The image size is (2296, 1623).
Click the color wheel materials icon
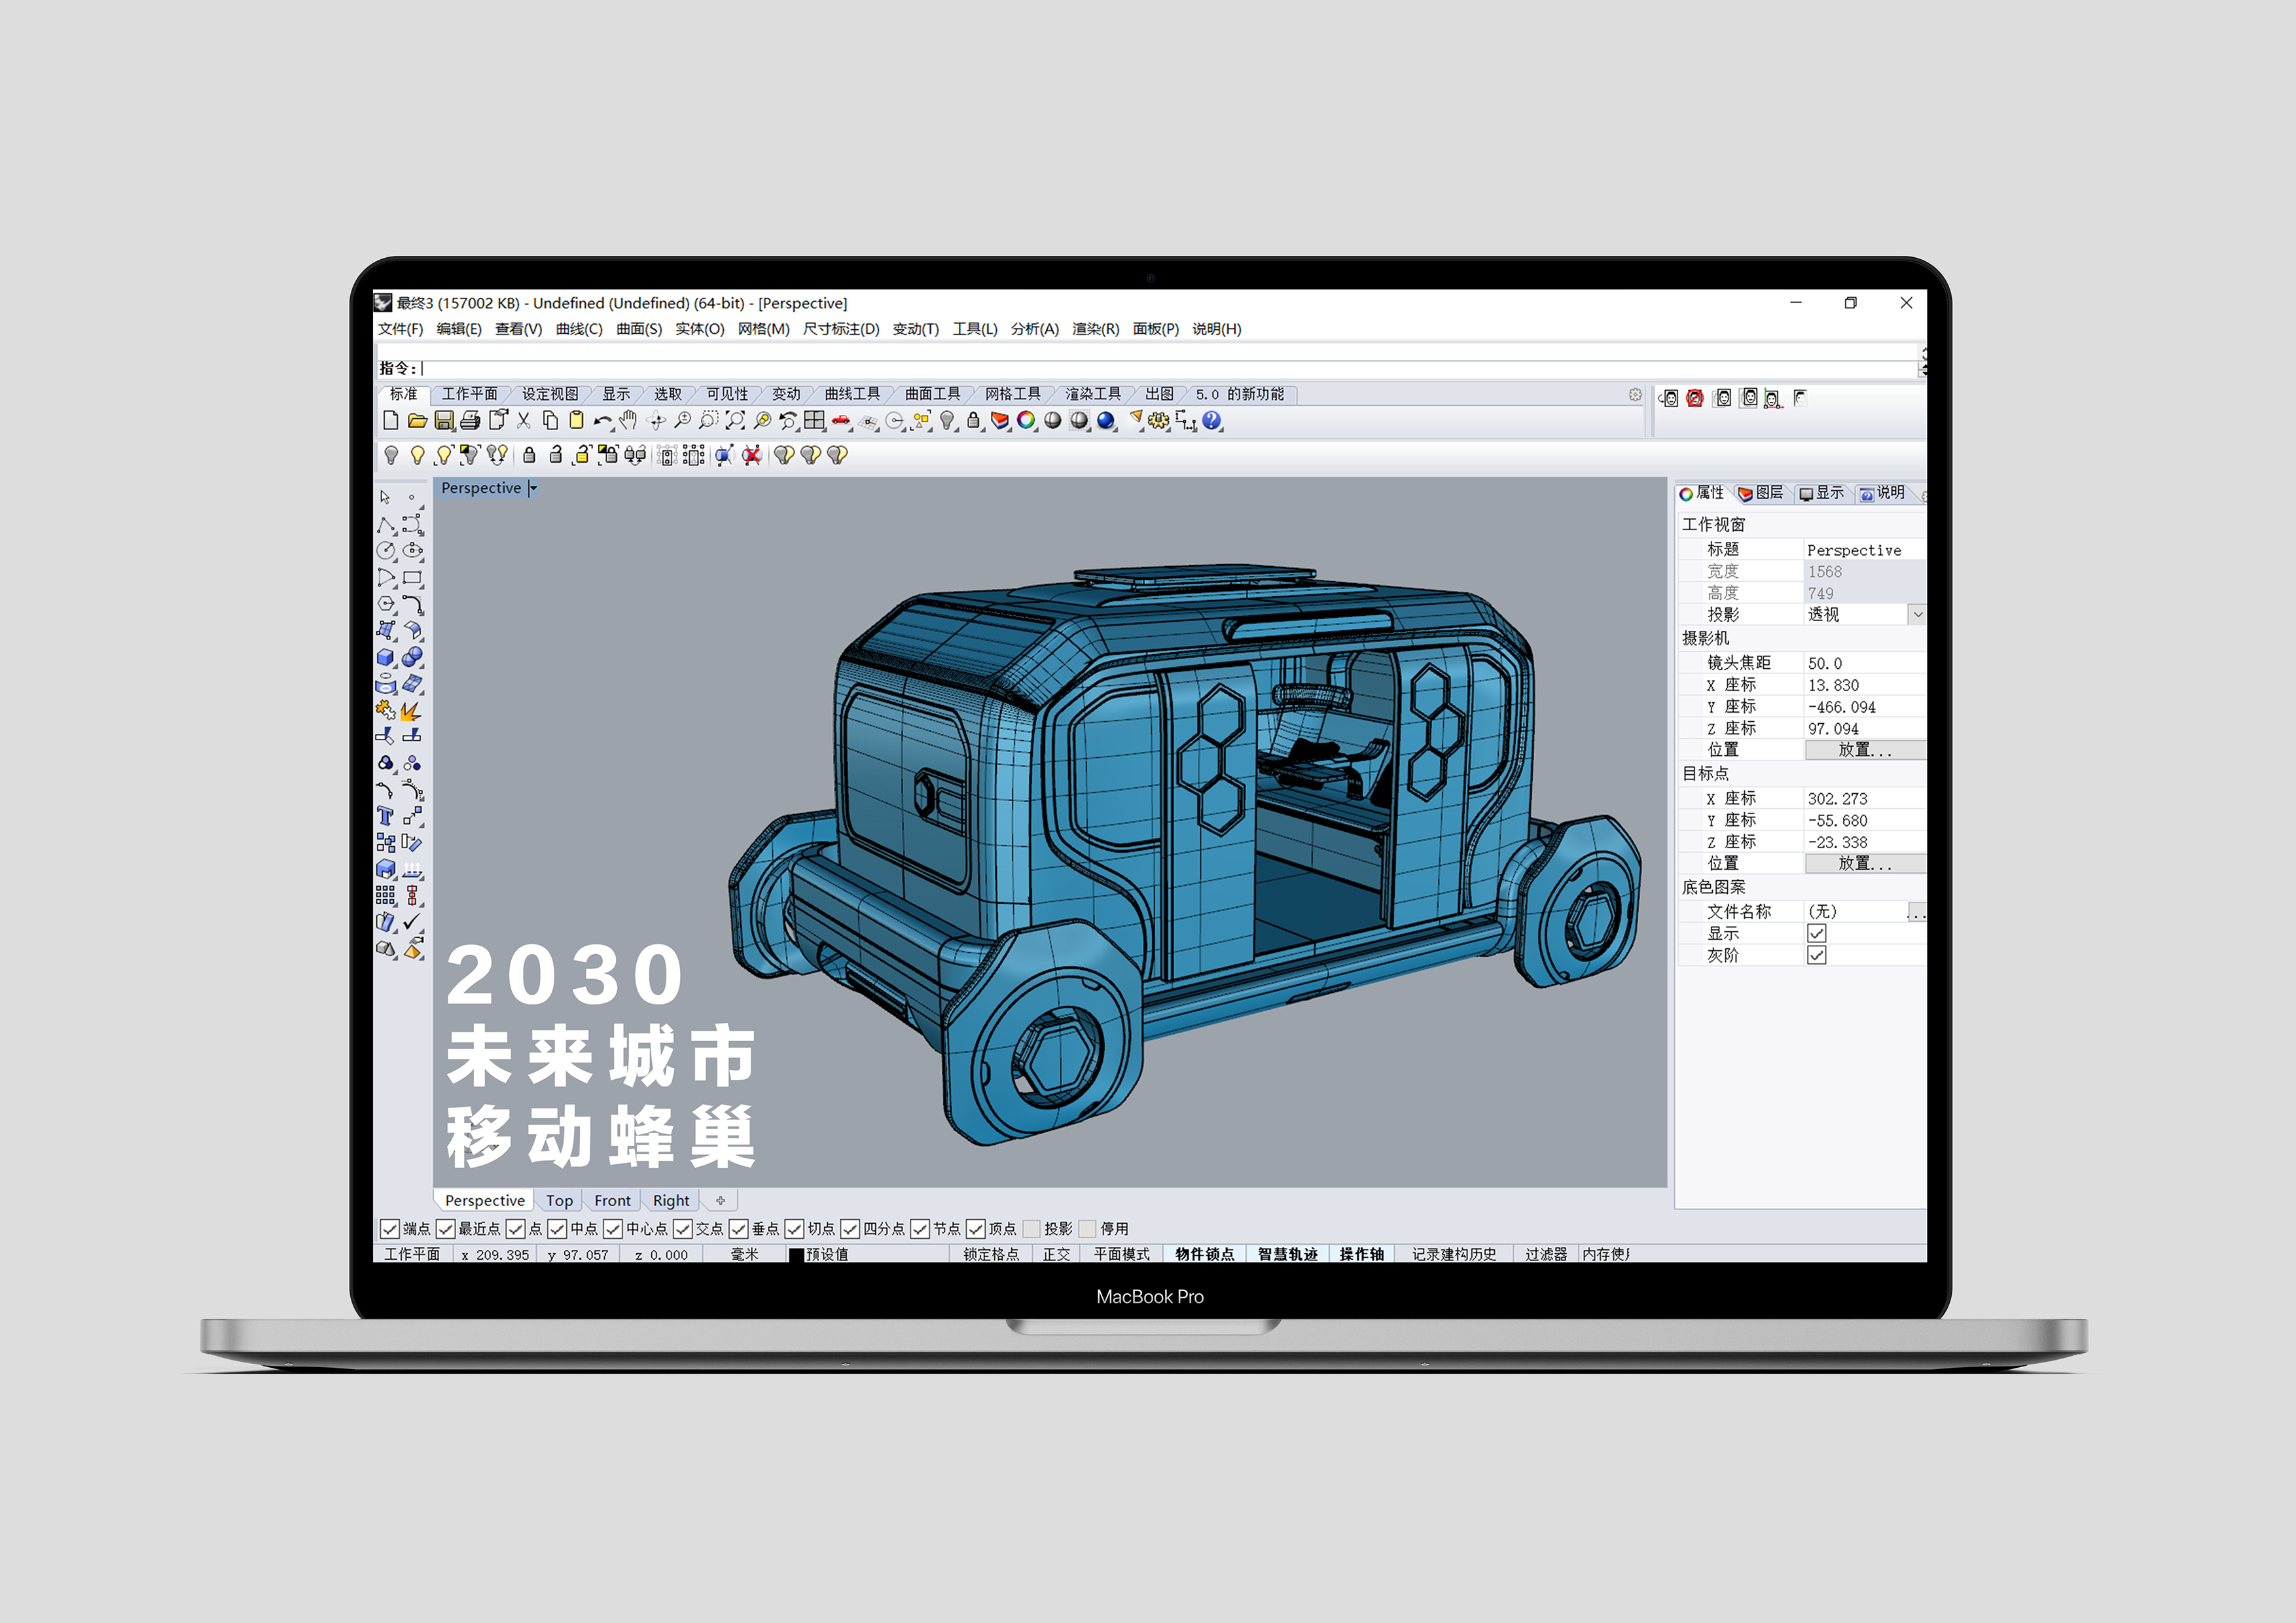coord(1026,421)
